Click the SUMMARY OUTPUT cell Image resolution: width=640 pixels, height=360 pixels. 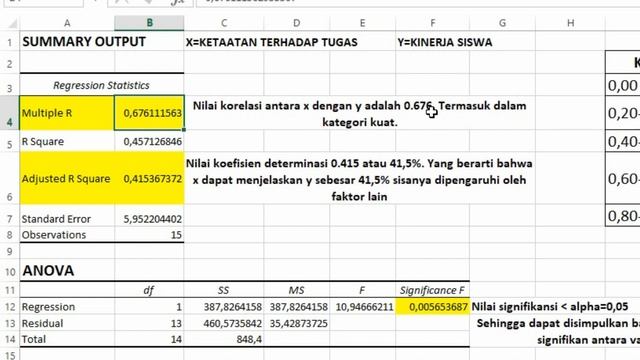(84, 42)
